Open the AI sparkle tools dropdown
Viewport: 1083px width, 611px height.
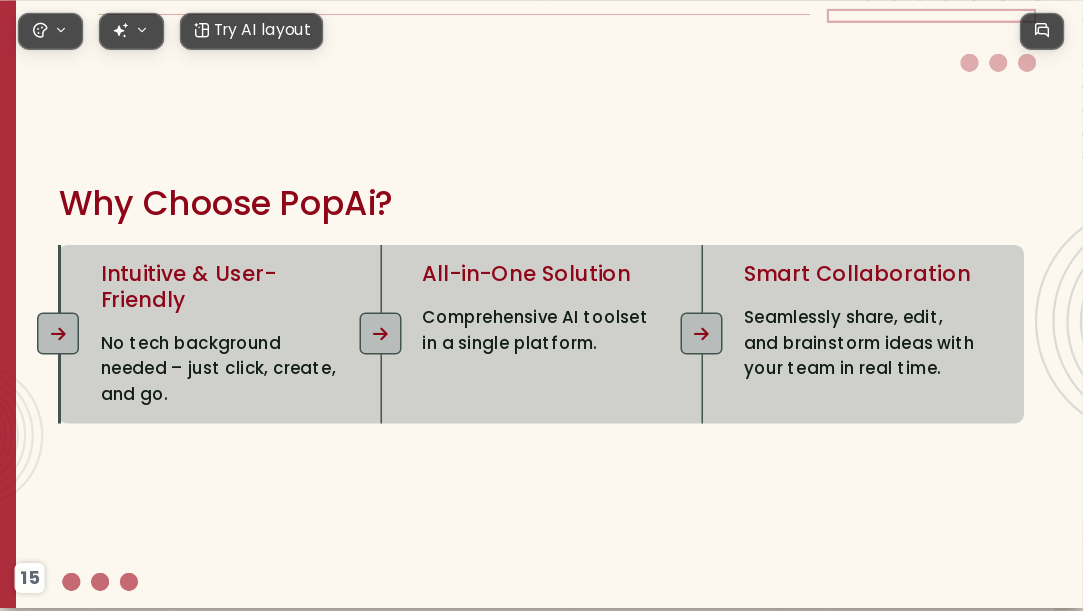click(x=131, y=31)
